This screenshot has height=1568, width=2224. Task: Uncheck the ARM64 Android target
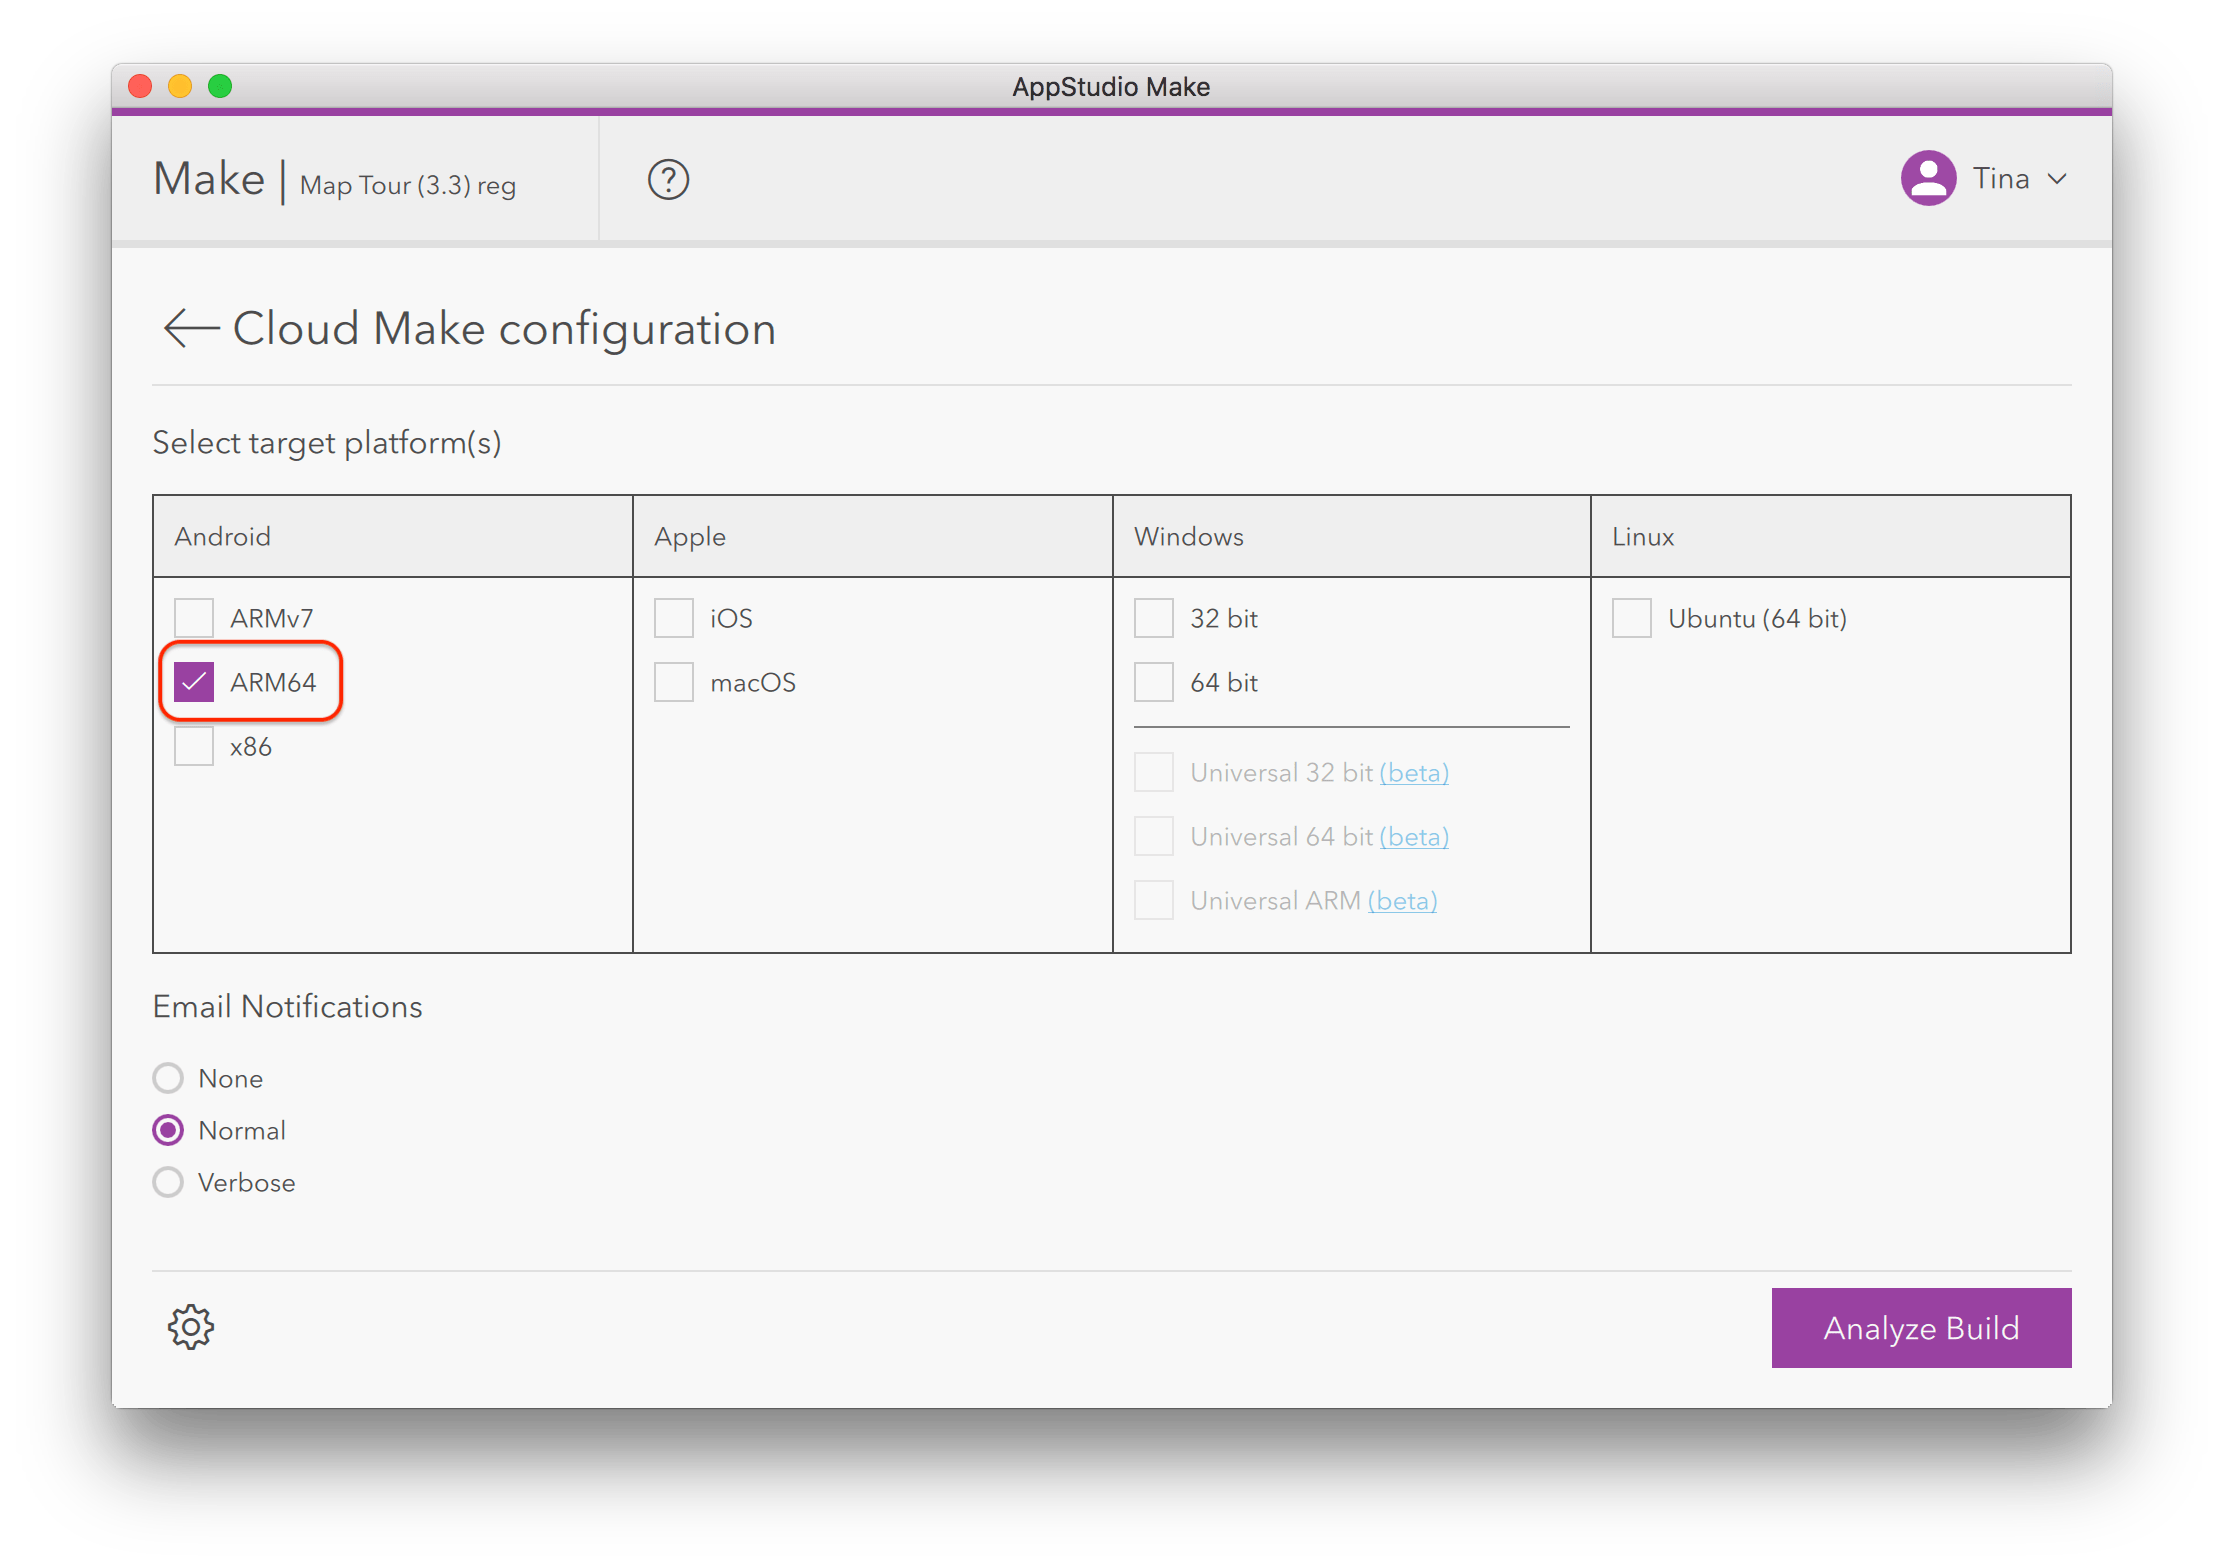click(194, 681)
